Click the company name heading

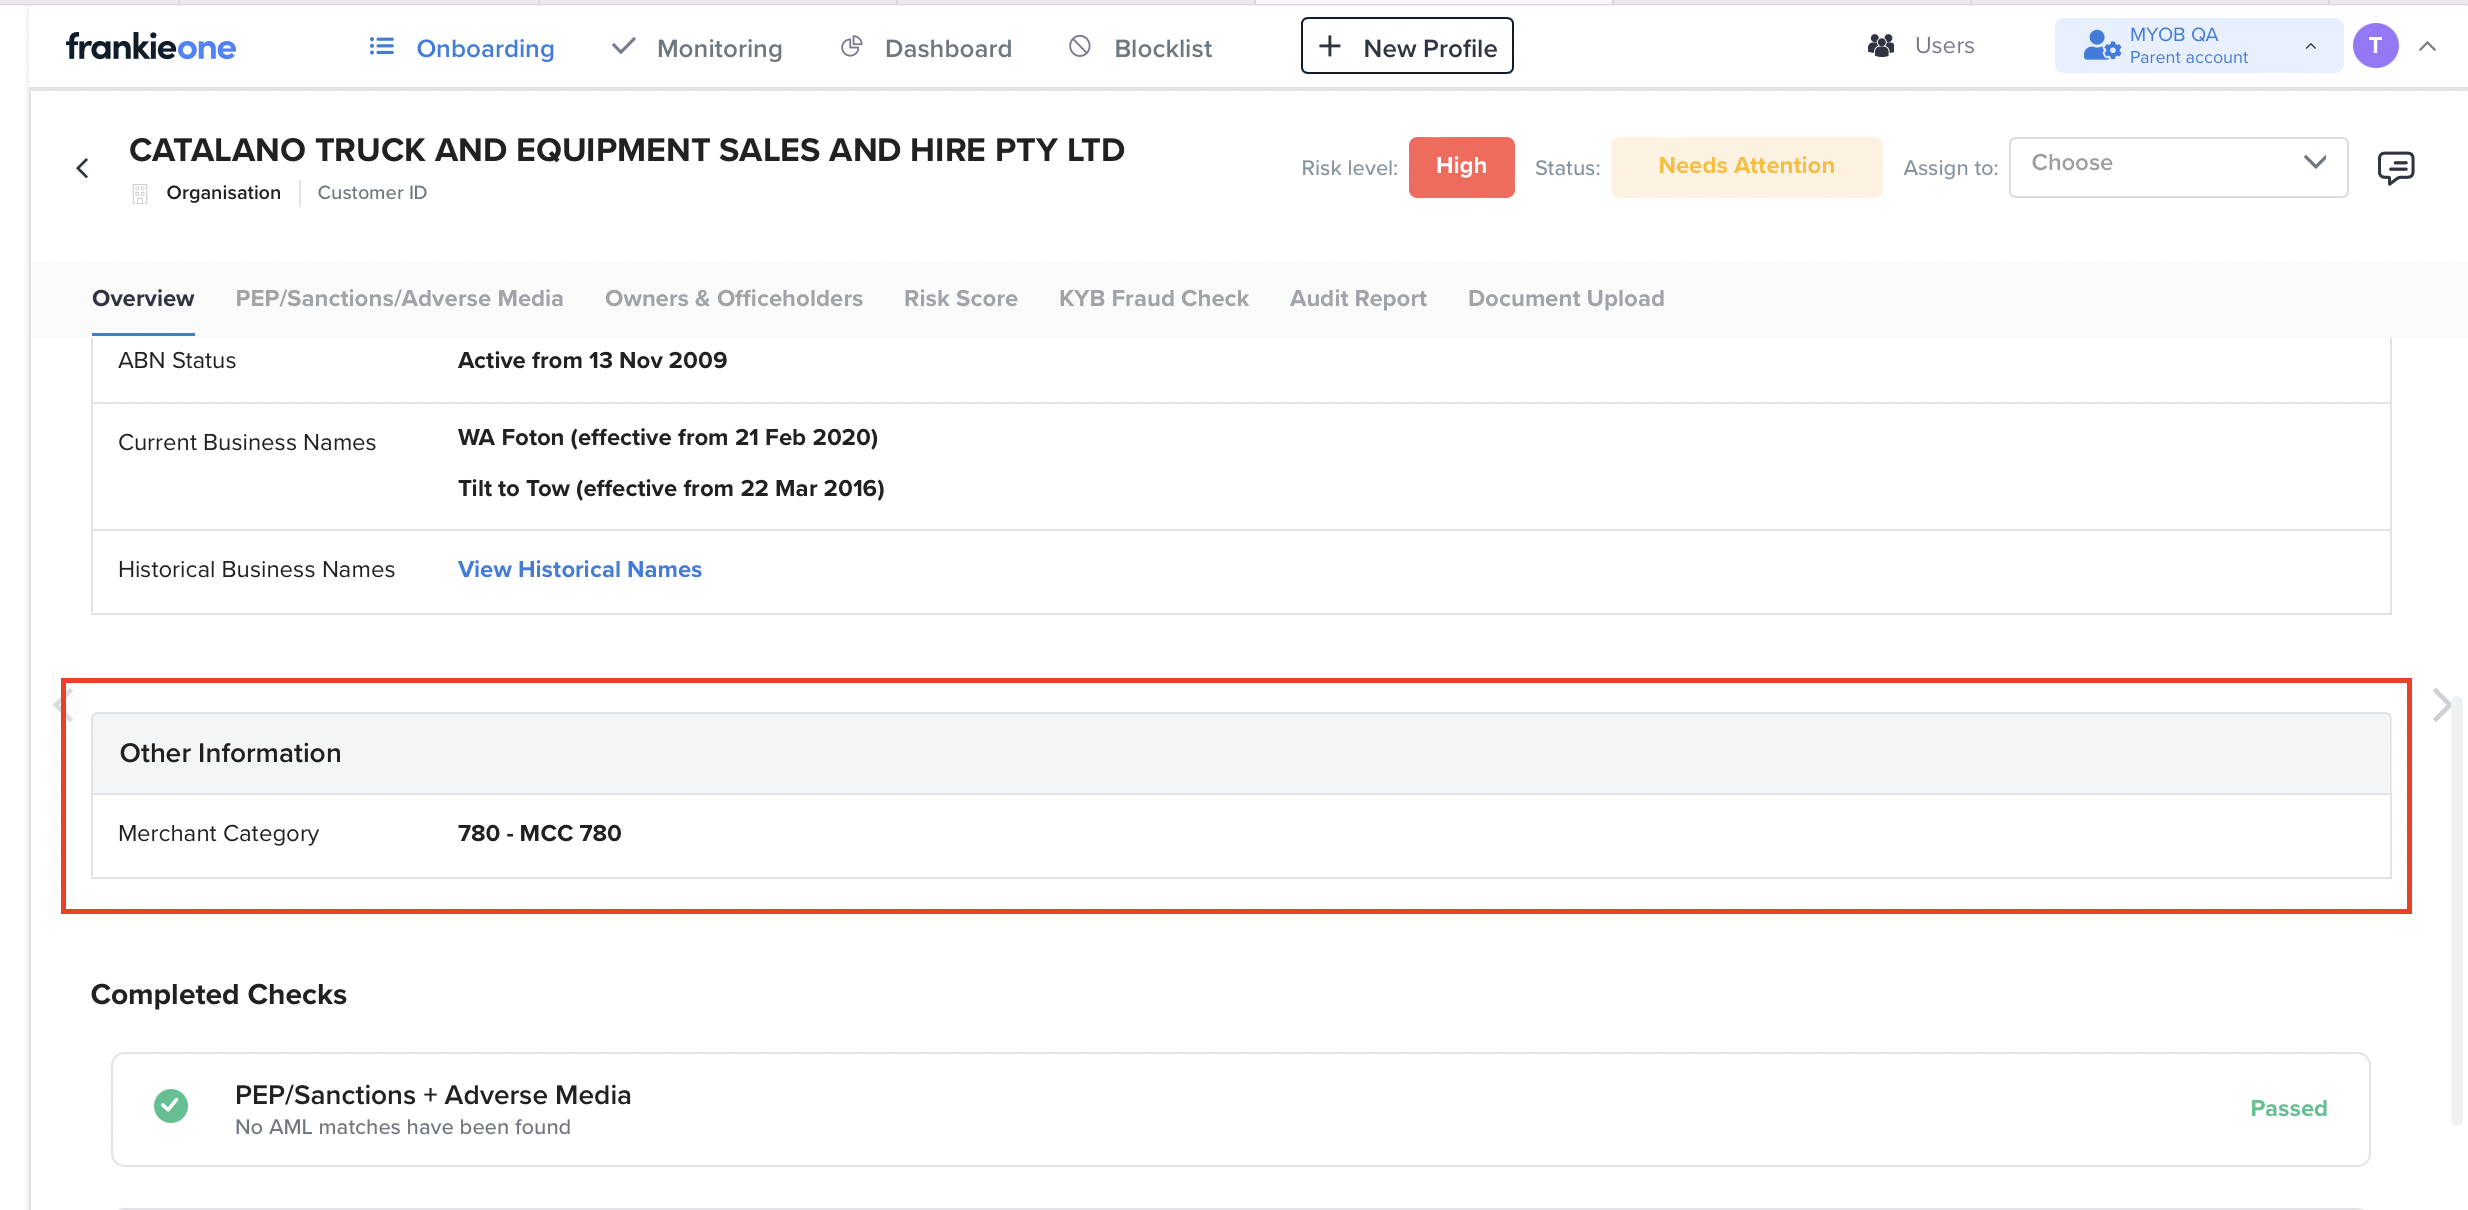tap(627, 150)
